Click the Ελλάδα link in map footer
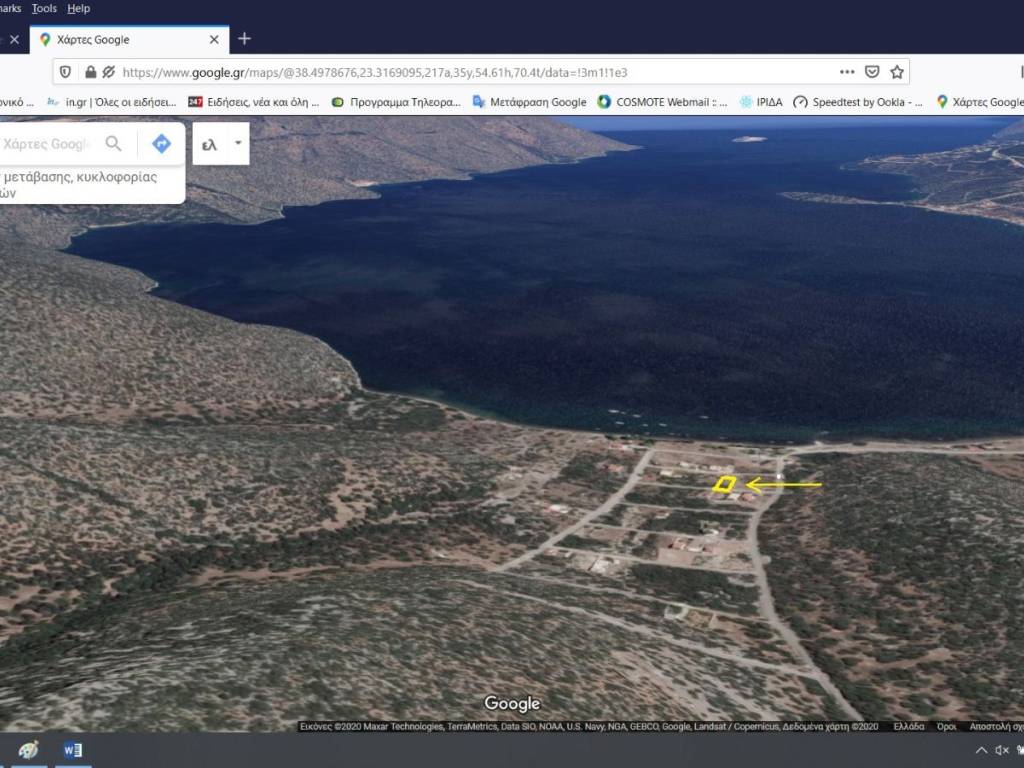1024x768 pixels. click(908, 727)
